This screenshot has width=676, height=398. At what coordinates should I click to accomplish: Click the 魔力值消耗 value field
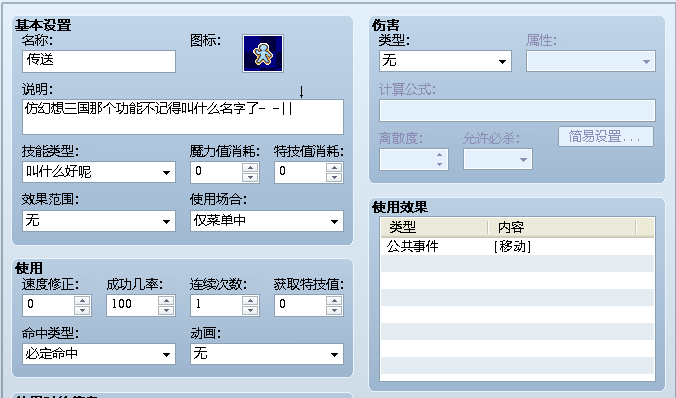point(216,172)
